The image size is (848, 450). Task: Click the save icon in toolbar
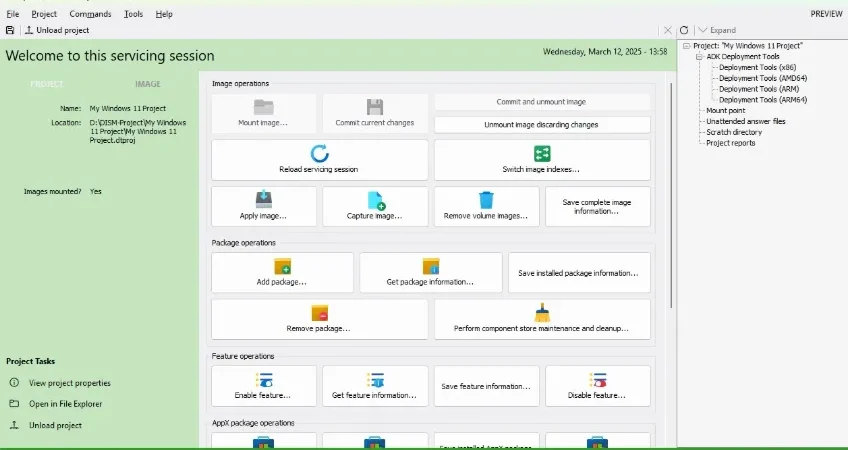pyautogui.click(x=10, y=30)
